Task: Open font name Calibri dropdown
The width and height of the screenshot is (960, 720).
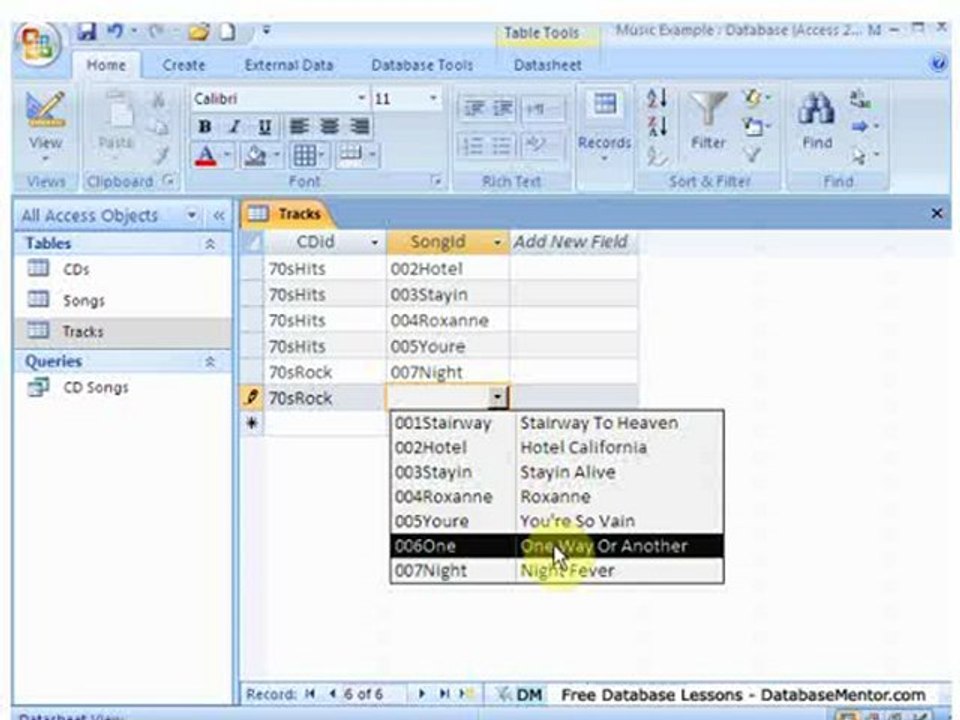Action: point(361,98)
